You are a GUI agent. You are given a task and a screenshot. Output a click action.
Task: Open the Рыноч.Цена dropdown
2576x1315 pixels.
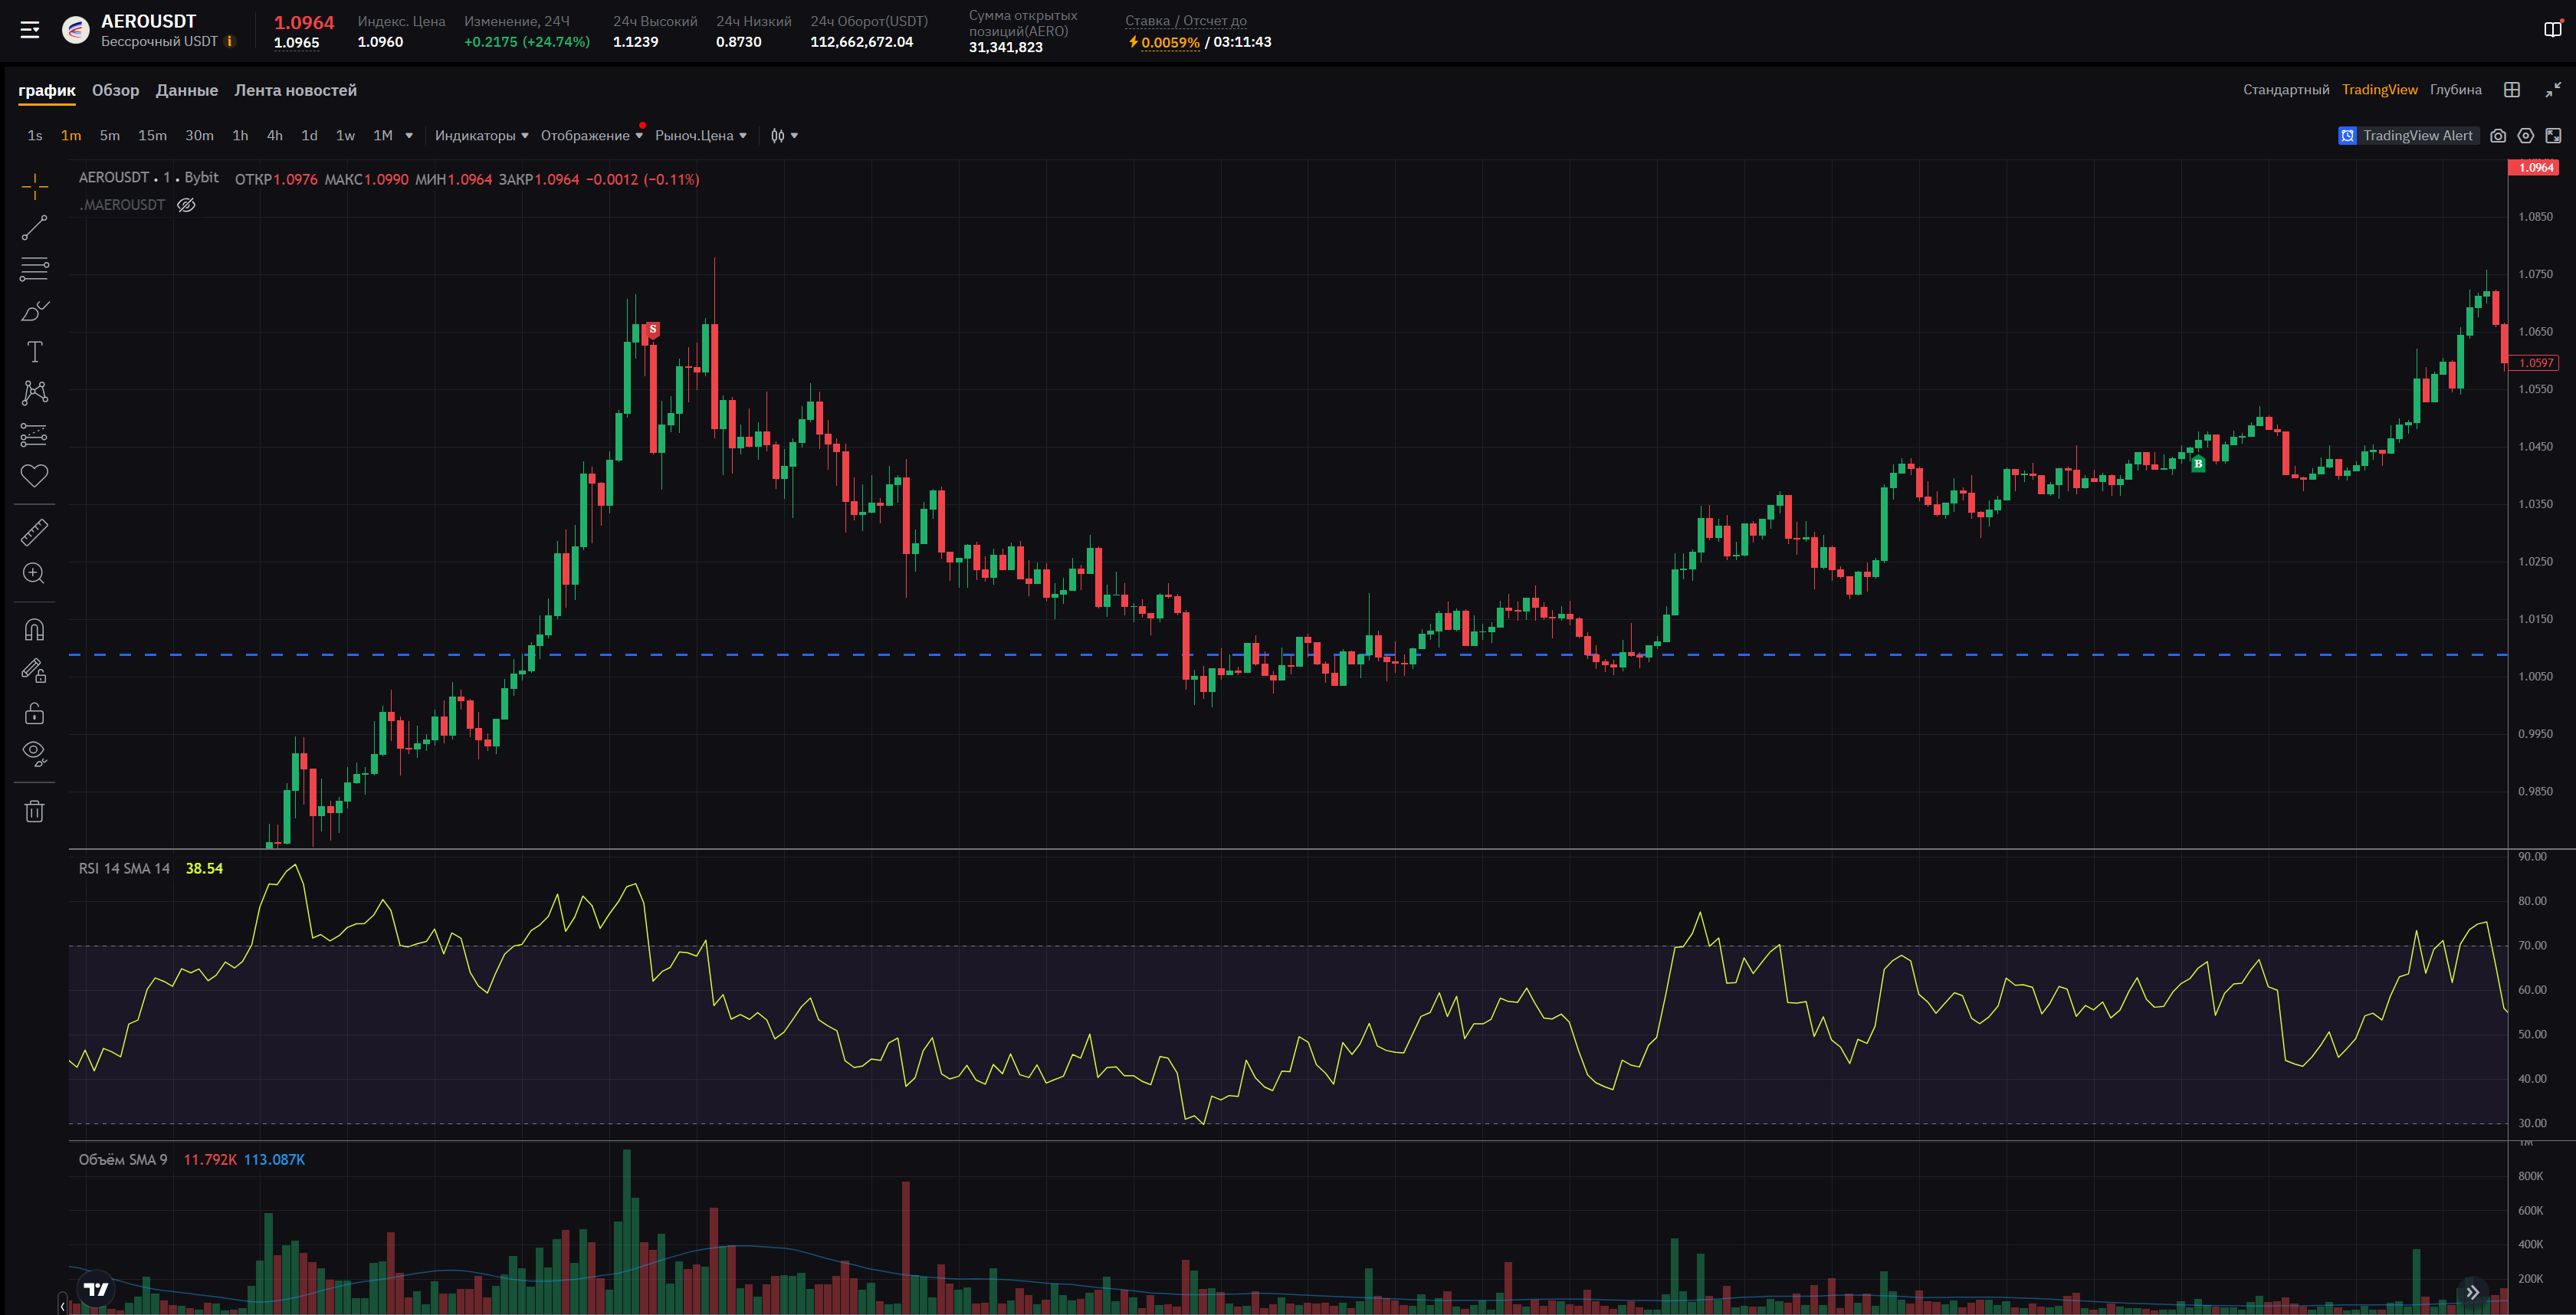click(700, 136)
